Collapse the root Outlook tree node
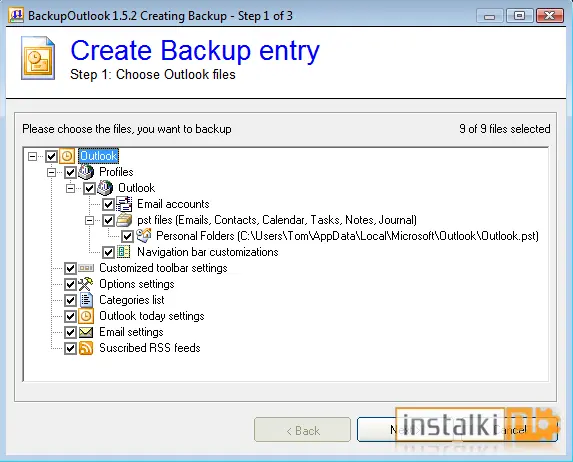 pyautogui.click(x=33, y=156)
